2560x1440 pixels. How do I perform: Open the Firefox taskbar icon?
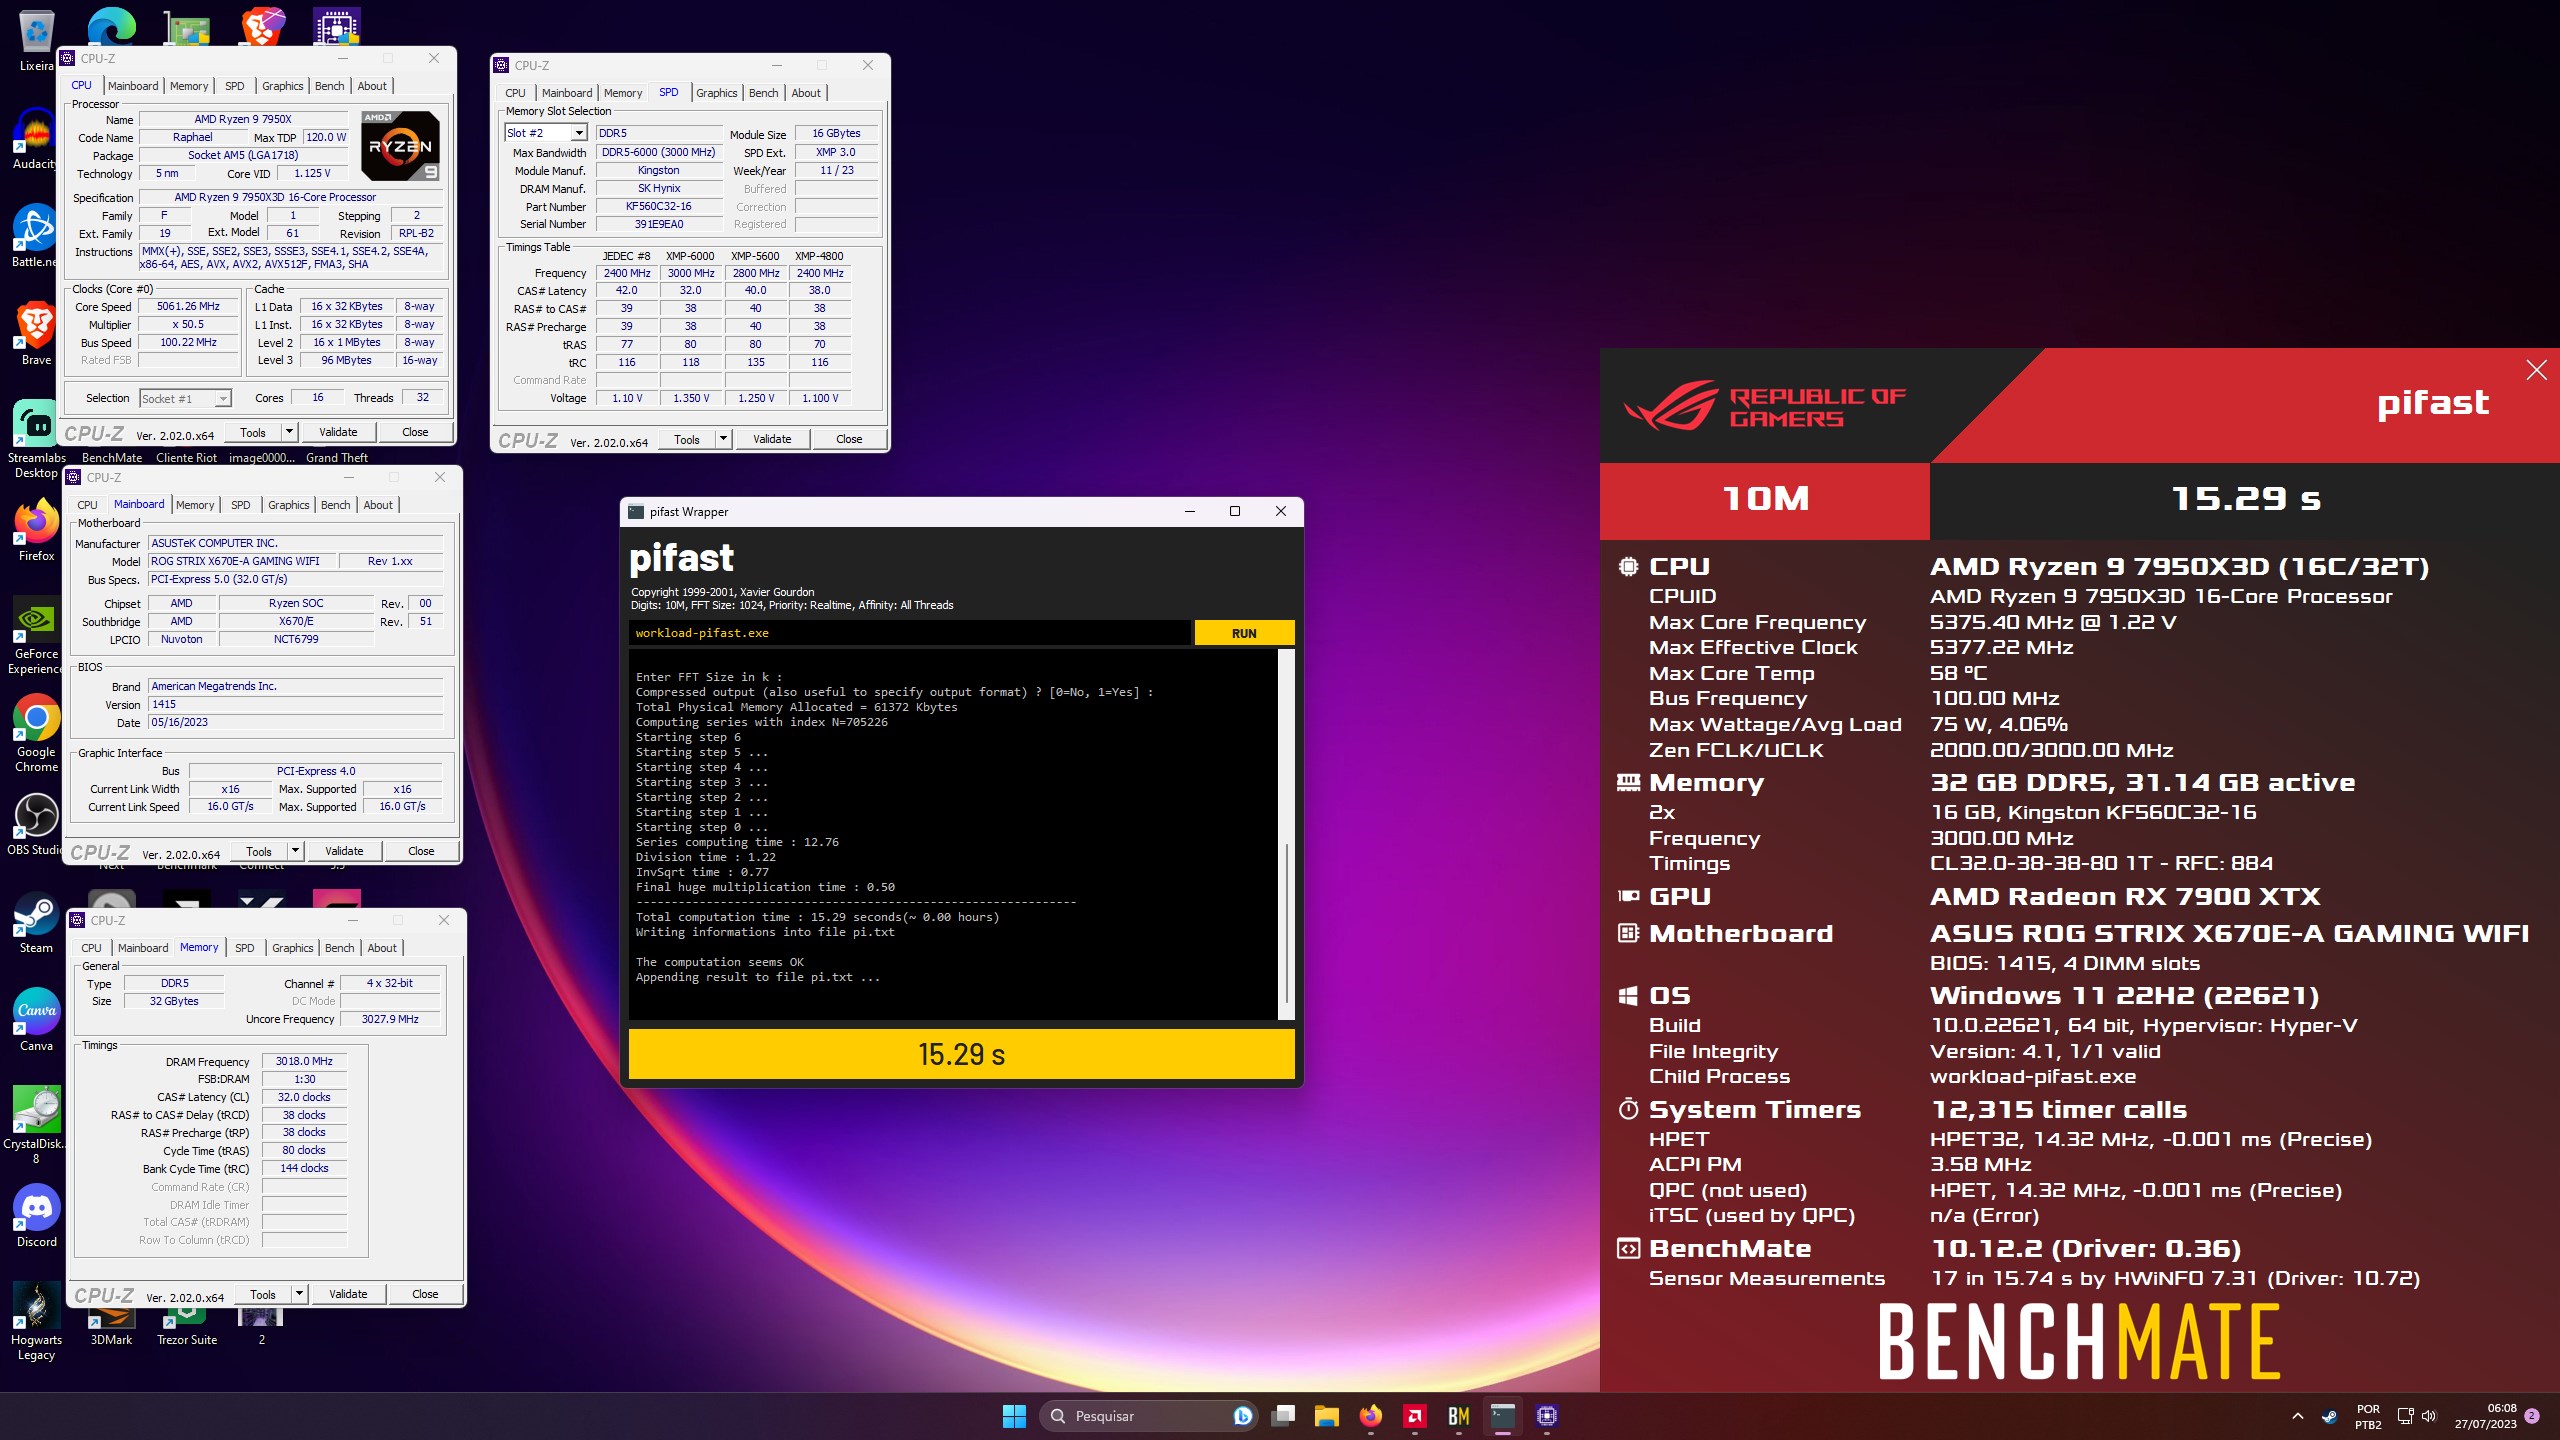pos(1371,1416)
